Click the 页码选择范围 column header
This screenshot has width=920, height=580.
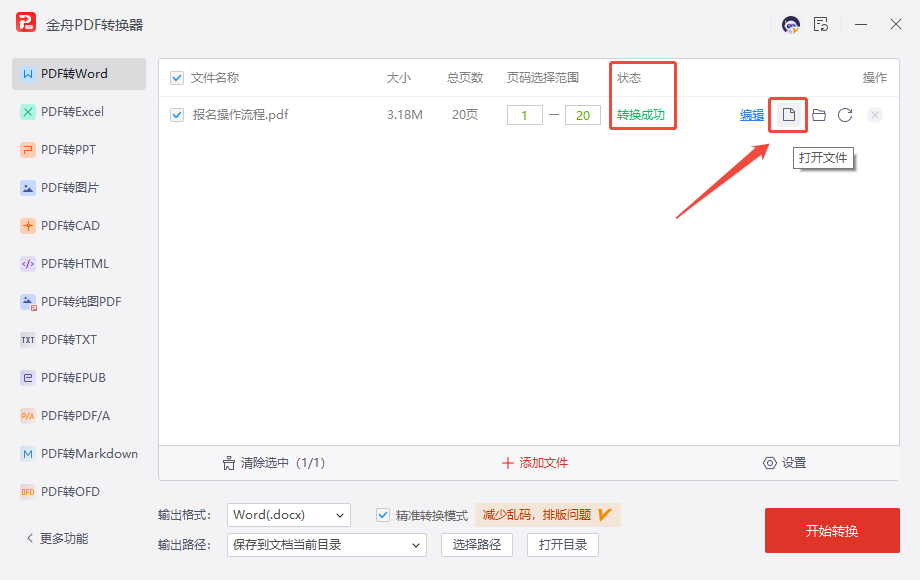[543, 77]
